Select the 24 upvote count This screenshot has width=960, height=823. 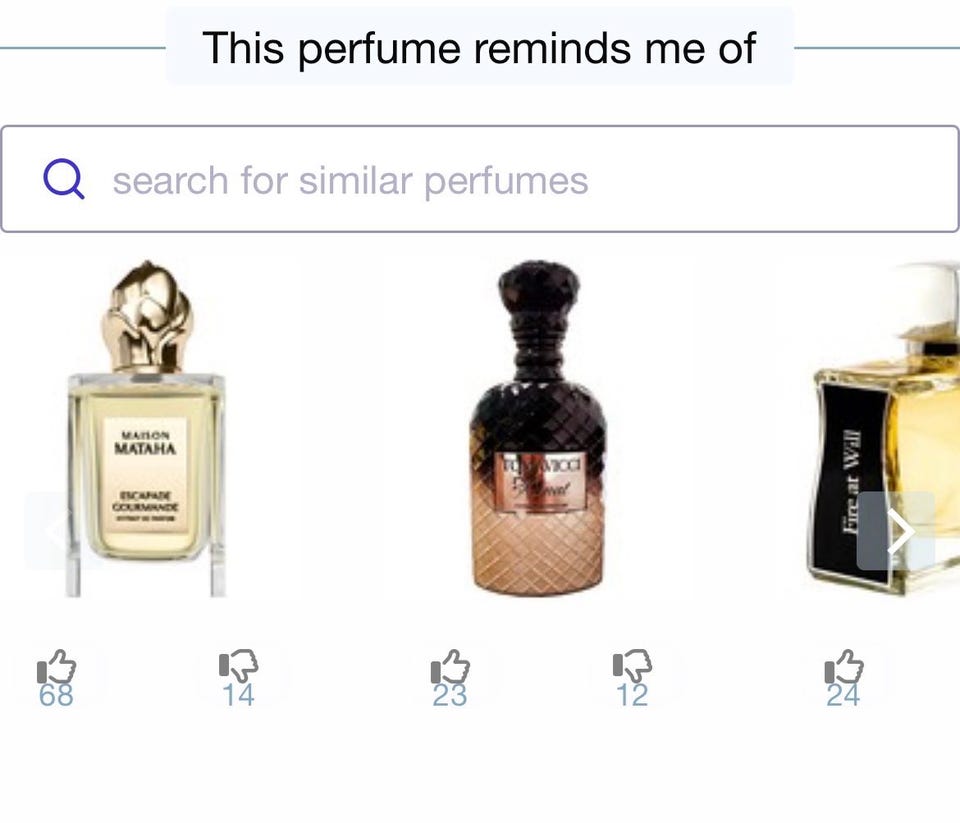point(844,696)
